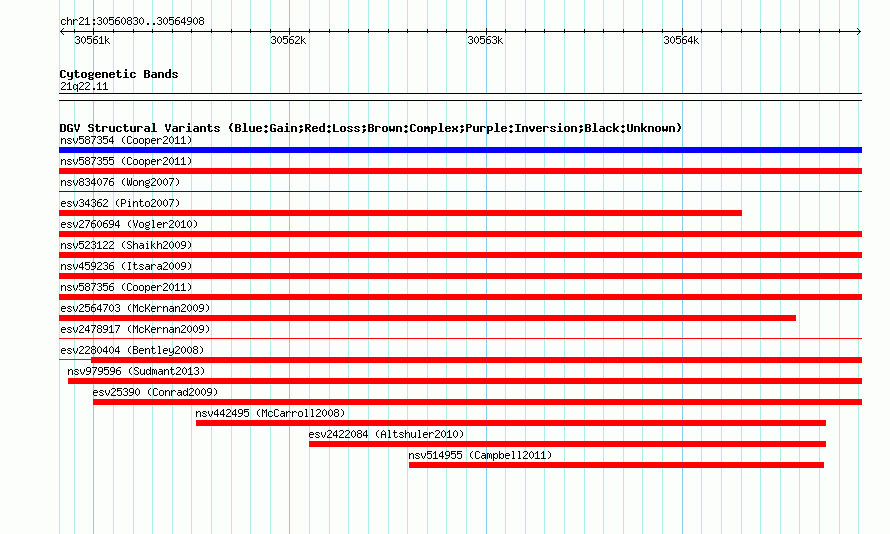This screenshot has width=890, height=534.
Task: Click the esv2280404 (Bentley2008) label
Action: (x=132, y=350)
